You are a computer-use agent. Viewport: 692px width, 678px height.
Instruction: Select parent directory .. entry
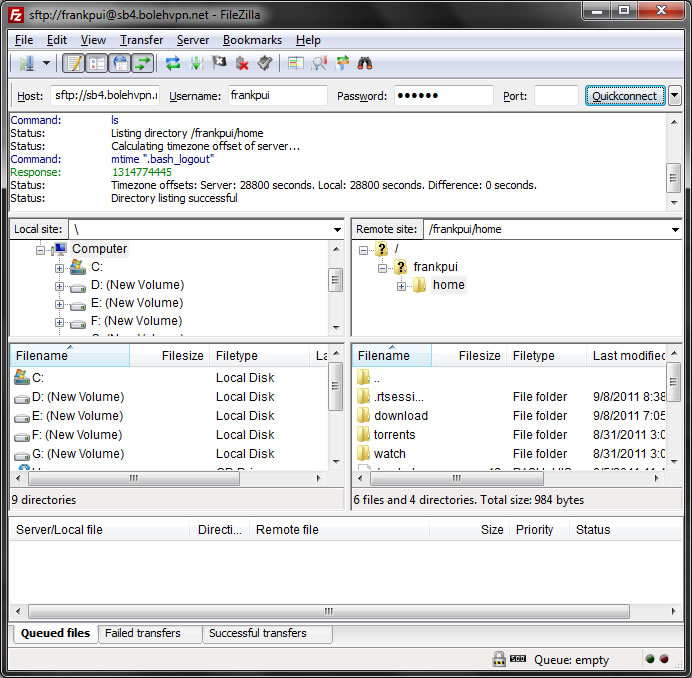pyautogui.click(x=376, y=378)
